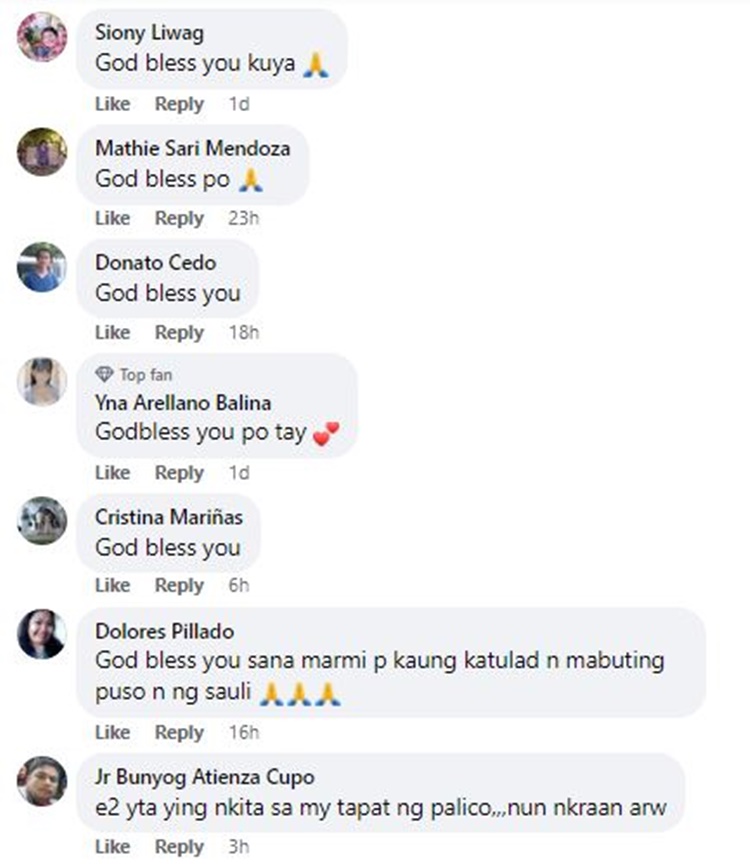Reply to Dolores Pillado's comment
Image resolution: width=750 pixels, height=864 pixels.
(x=180, y=733)
